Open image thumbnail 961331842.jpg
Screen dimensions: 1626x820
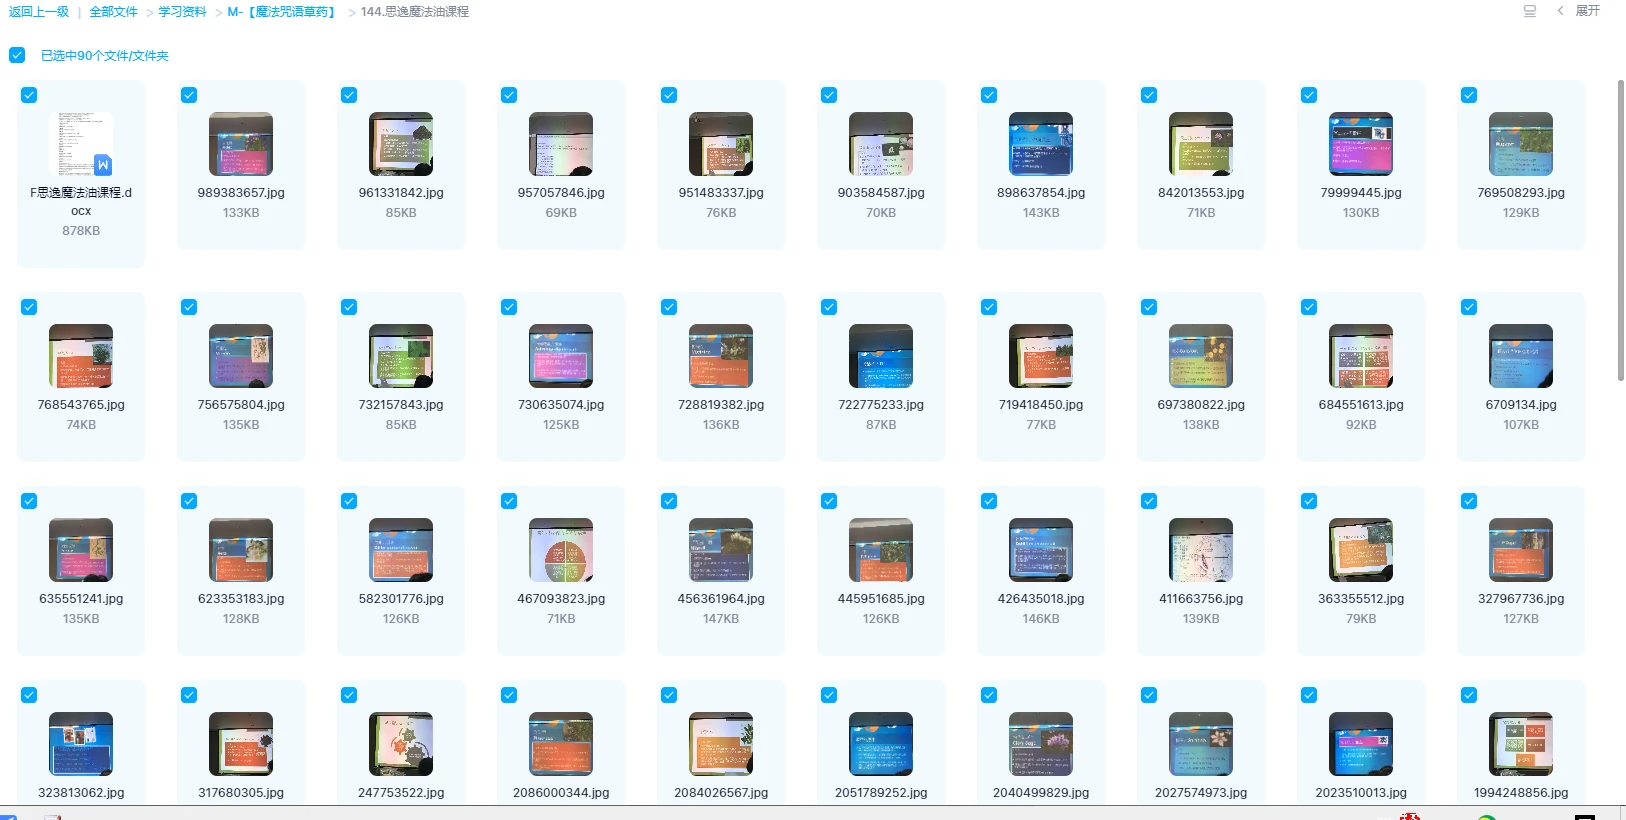[x=401, y=144]
